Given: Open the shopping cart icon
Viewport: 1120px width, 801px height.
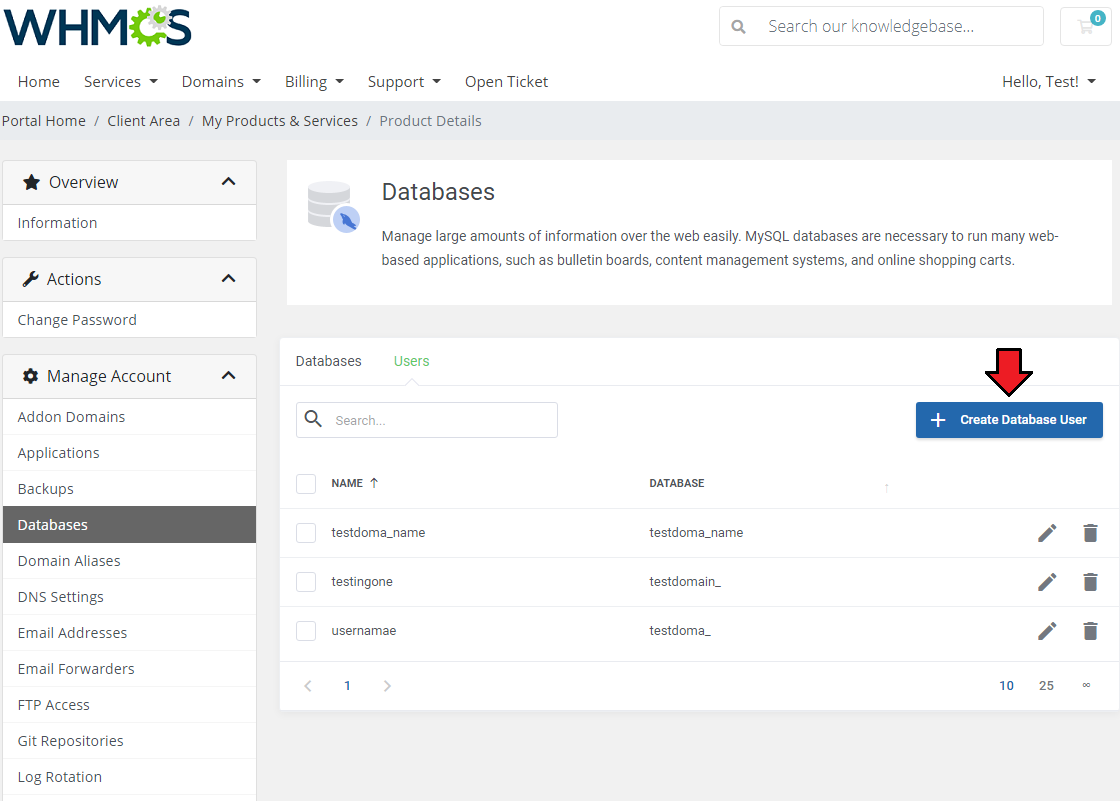Looking at the screenshot, I should point(1086,26).
